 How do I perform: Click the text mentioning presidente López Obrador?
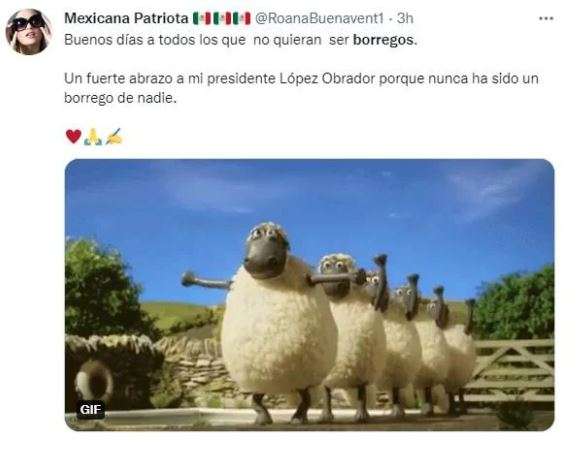point(301,79)
